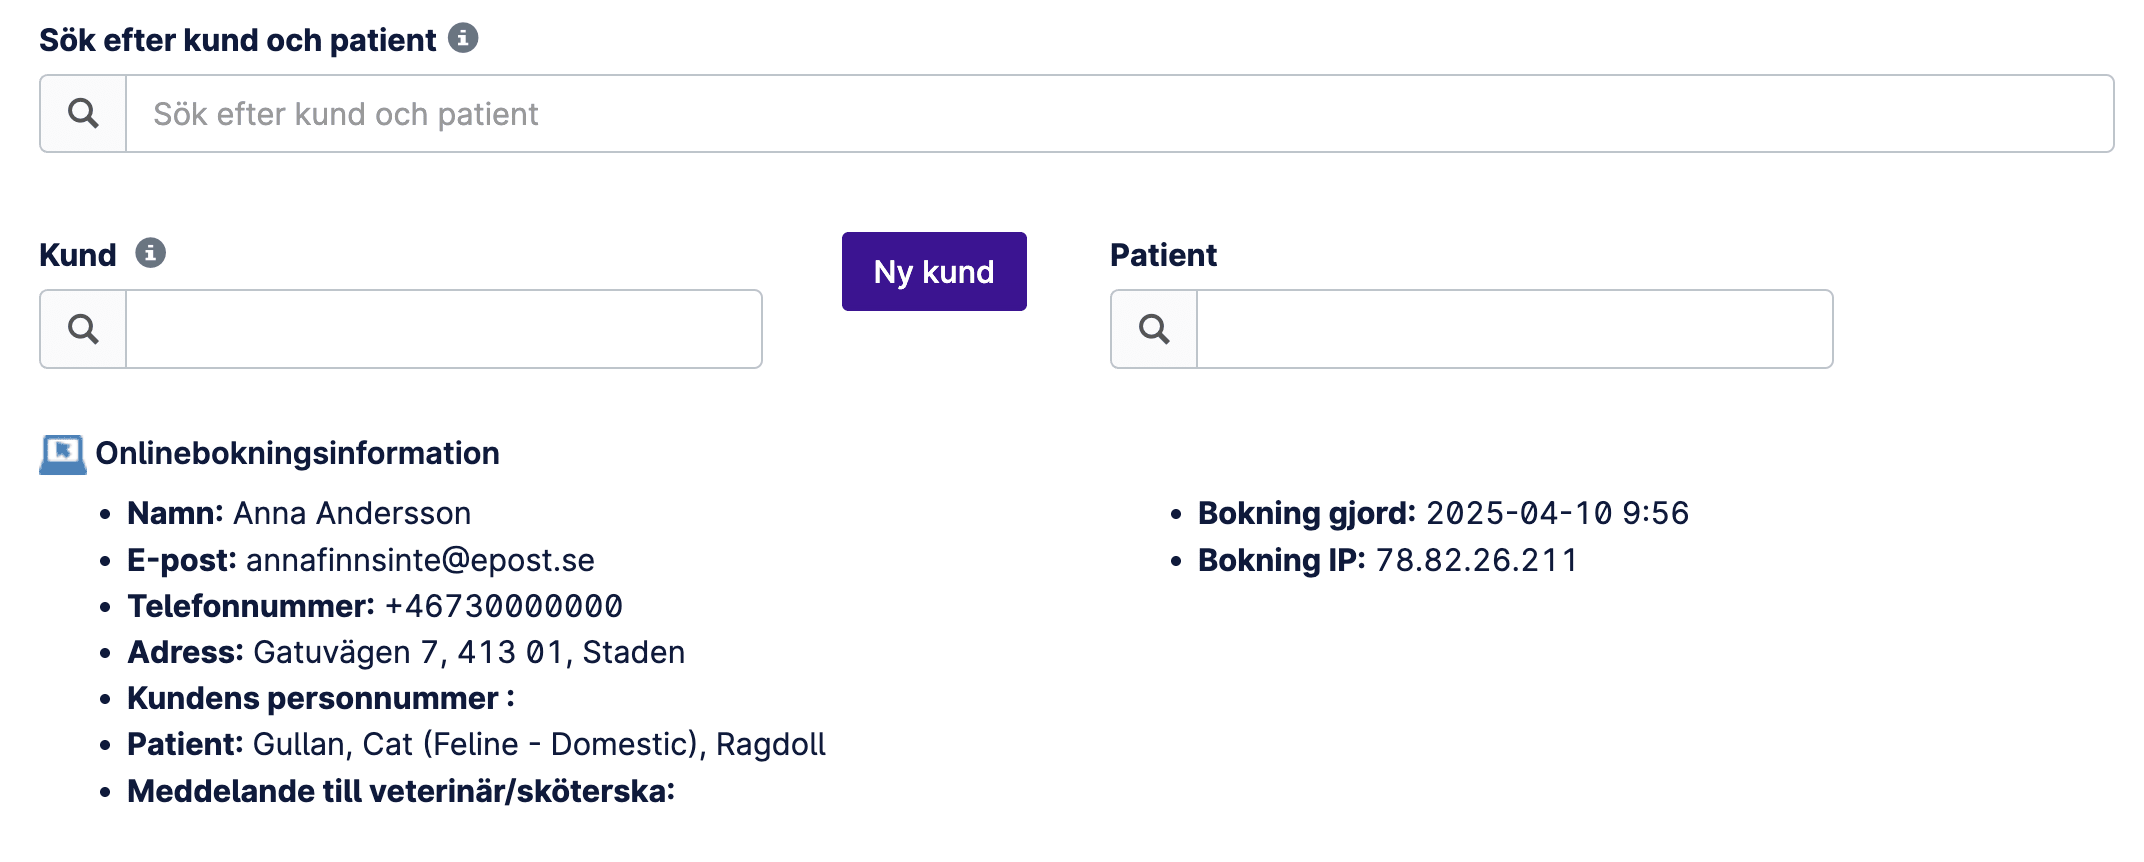2144x862 pixels.
Task: Click info icon beside top search heading
Action: pos(462,38)
